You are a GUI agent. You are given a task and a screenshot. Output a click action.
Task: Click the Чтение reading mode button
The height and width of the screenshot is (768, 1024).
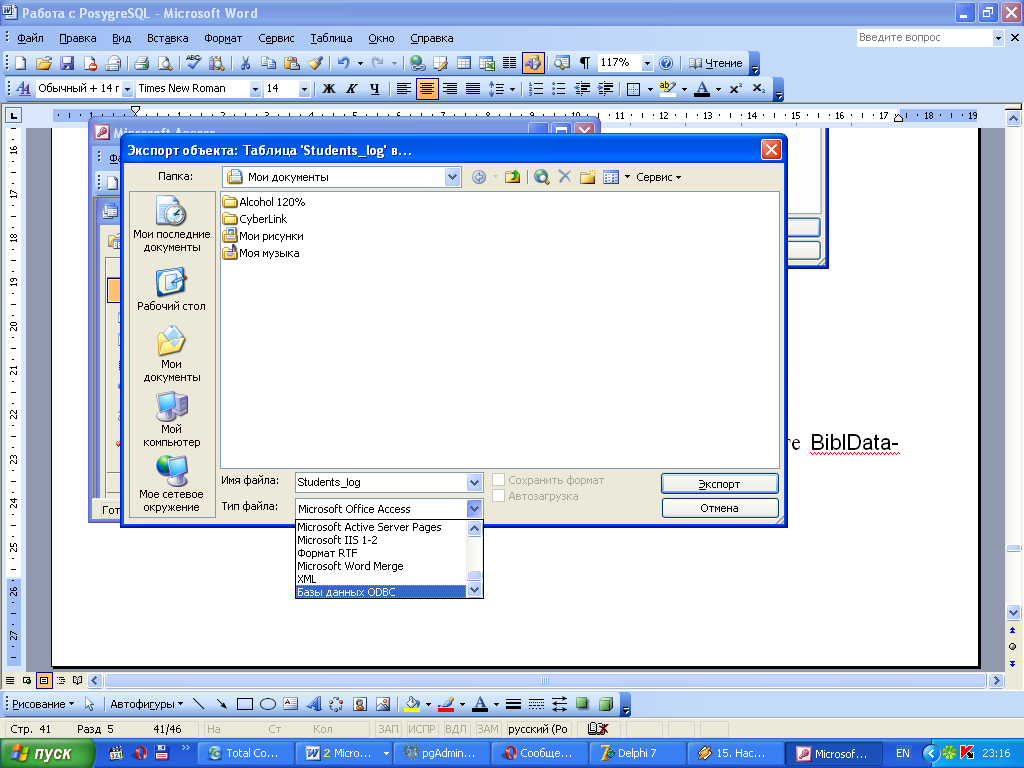click(716, 63)
